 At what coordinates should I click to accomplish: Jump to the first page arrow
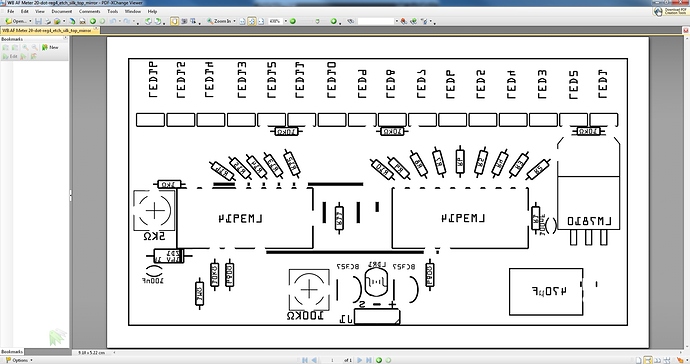click(305, 360)
